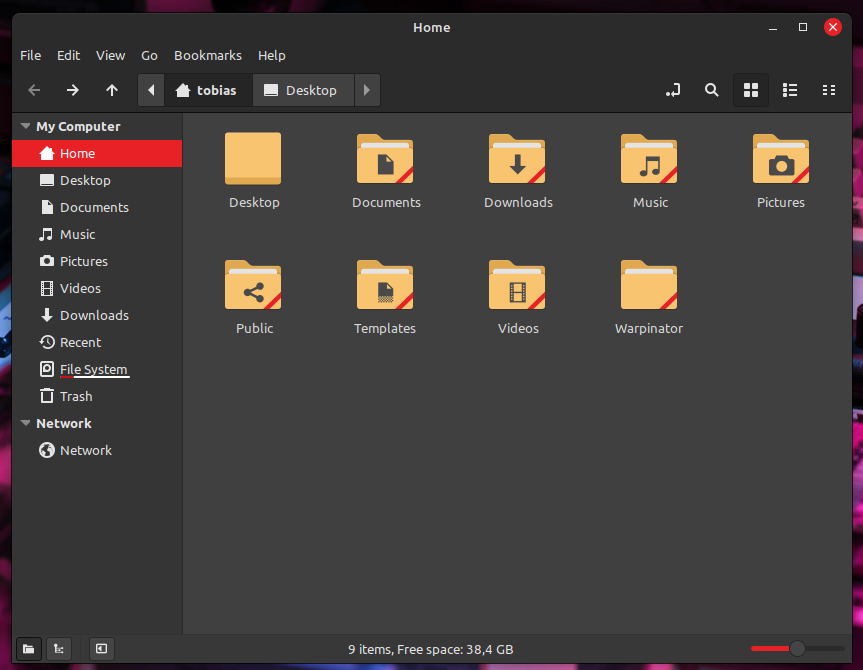Open the Help menu

click(x=271, y=56)
